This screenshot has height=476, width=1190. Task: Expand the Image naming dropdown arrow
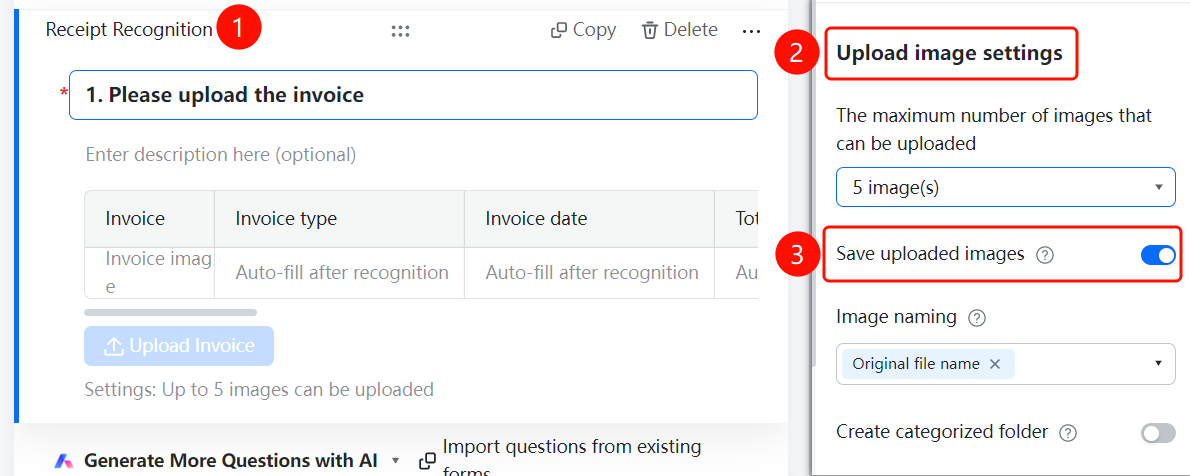(1159, 364)
